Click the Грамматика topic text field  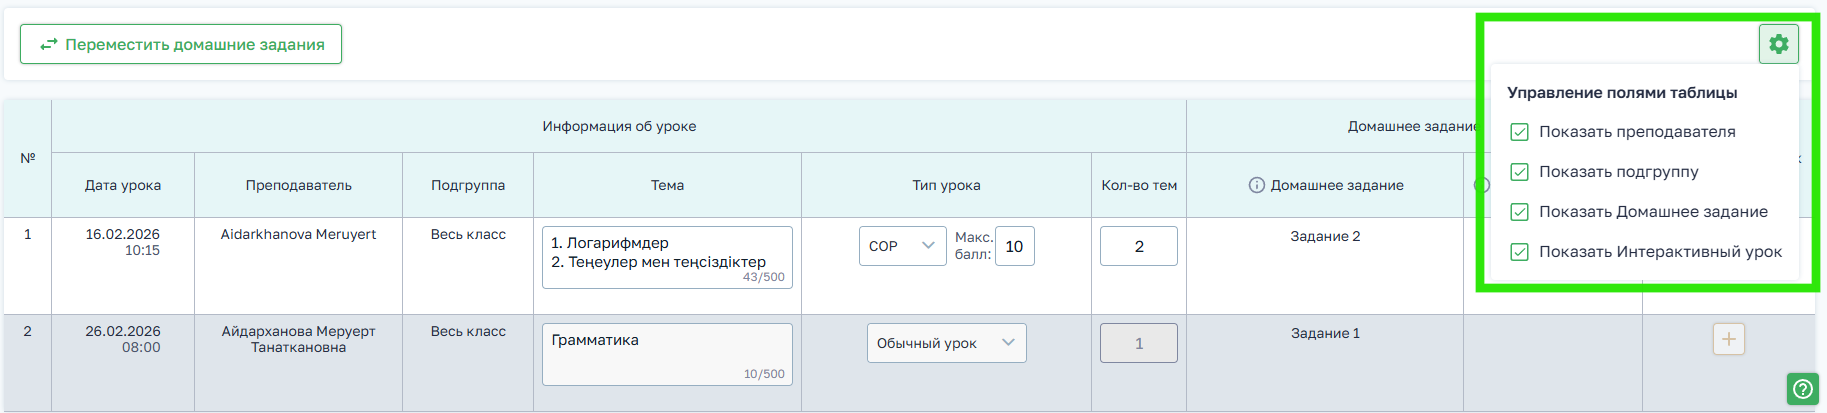tap(666, 353)
